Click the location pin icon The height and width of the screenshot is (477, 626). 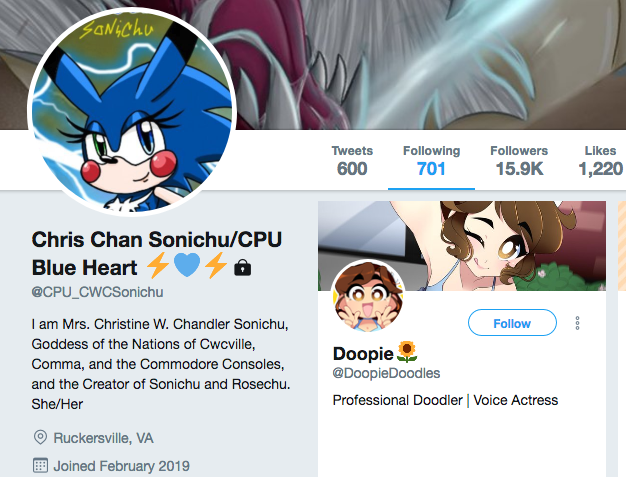pos(40,437)
